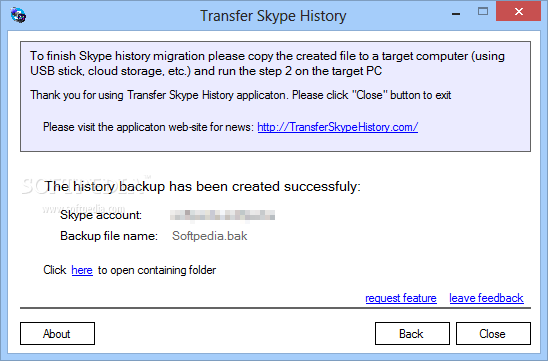Click the Thank you message line
This screenshot has height=361, width=548.
(x=240, y=95)
